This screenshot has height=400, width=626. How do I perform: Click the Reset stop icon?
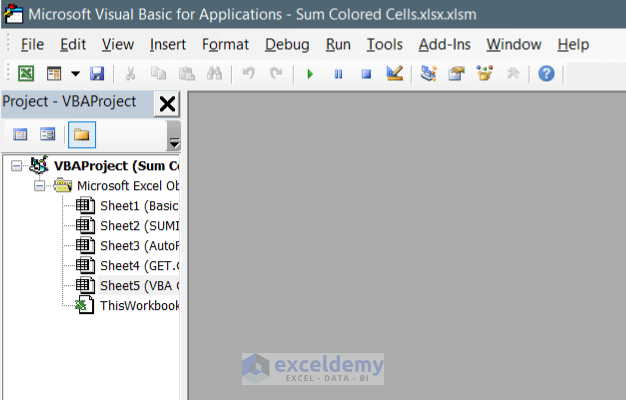pos(366,74)
